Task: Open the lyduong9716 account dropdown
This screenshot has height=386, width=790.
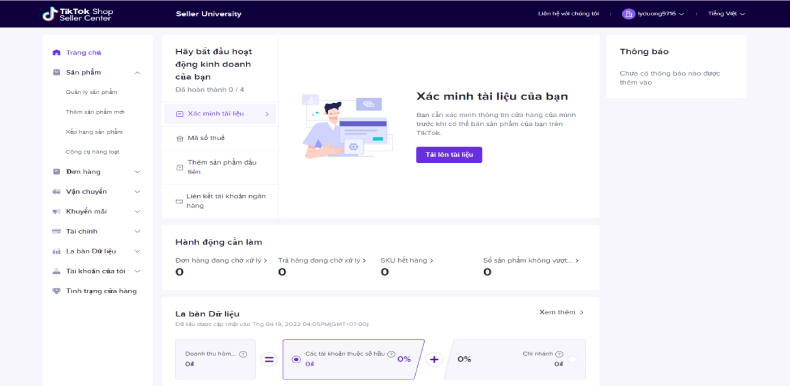Action: (x=653, y=14)
